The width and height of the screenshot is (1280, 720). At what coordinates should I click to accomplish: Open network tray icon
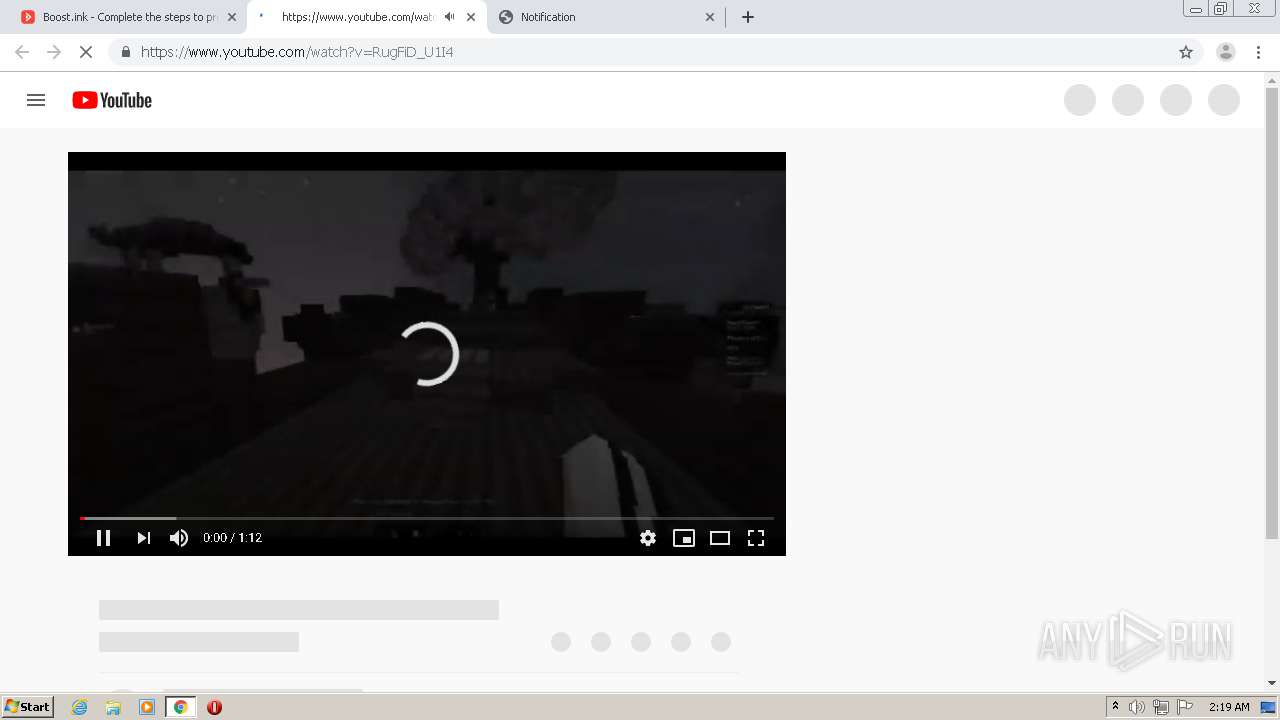pyautogui.click(x=1161, y=707)
